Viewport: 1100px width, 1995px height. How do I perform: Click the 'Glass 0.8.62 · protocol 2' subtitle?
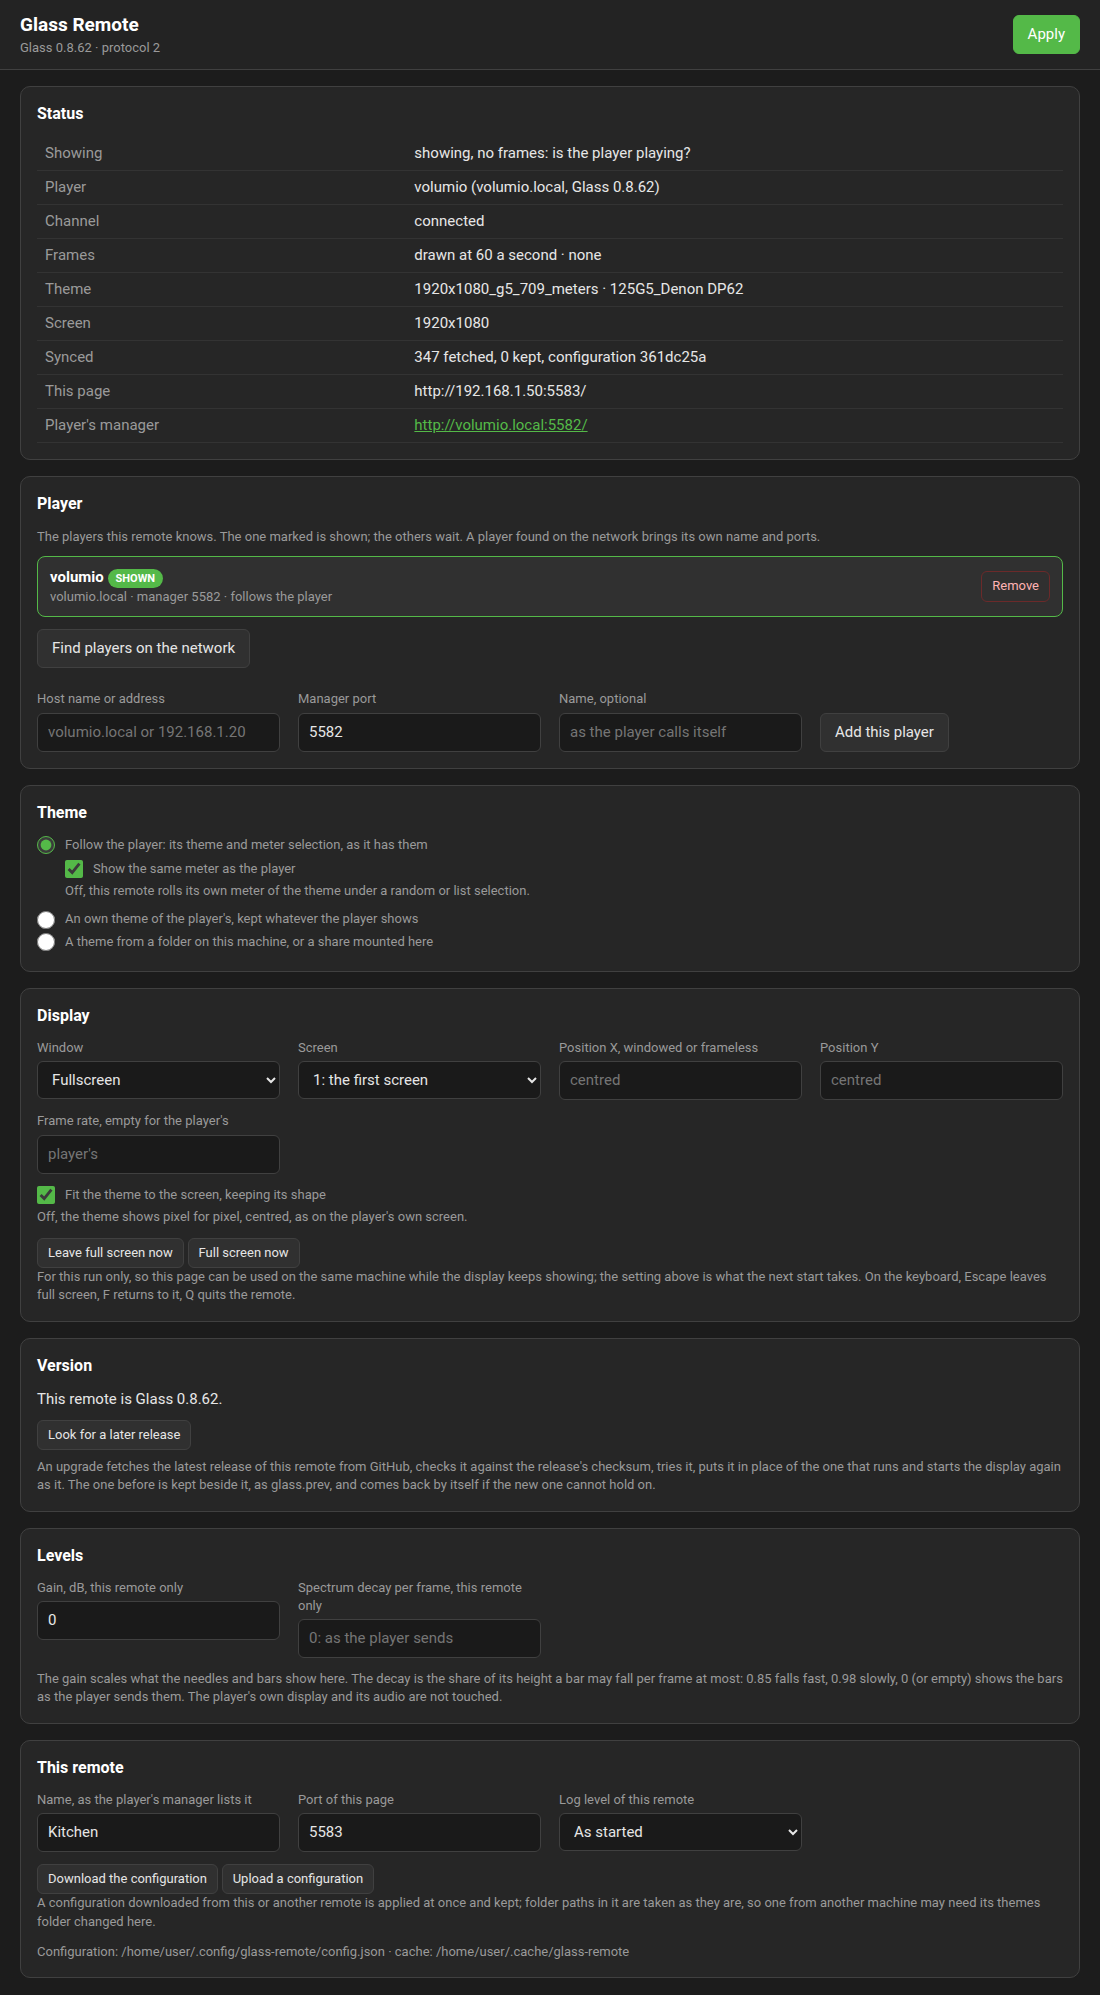tap(90, 48)
